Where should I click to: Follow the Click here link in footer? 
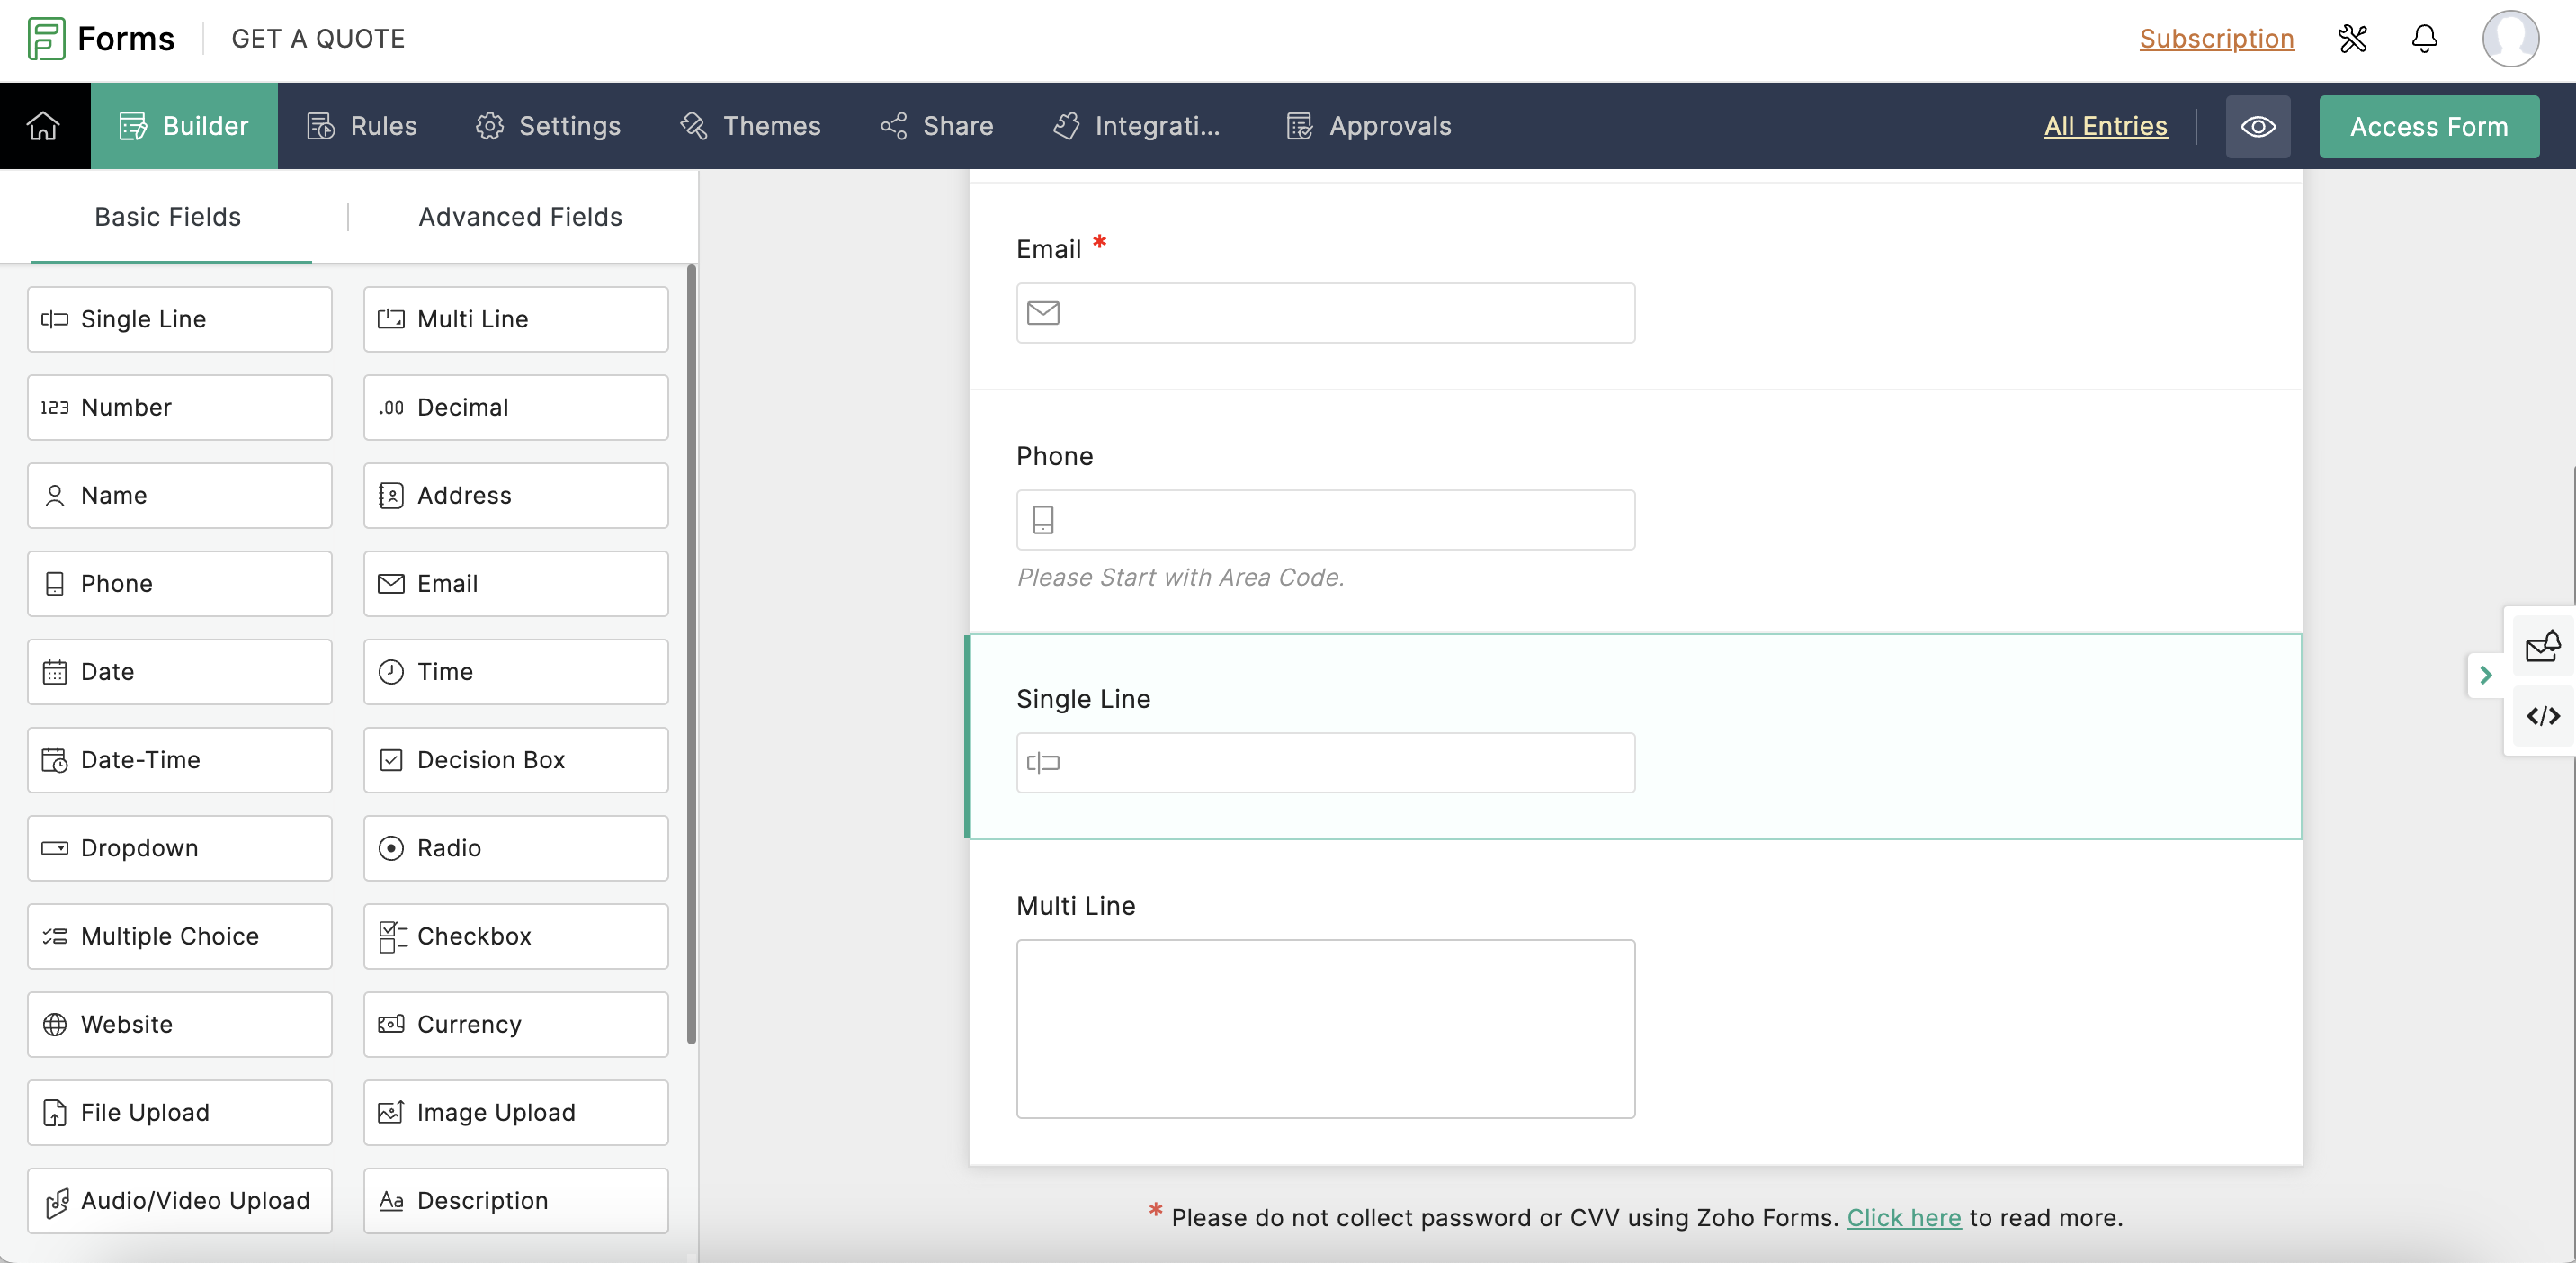(1903, 1217)
